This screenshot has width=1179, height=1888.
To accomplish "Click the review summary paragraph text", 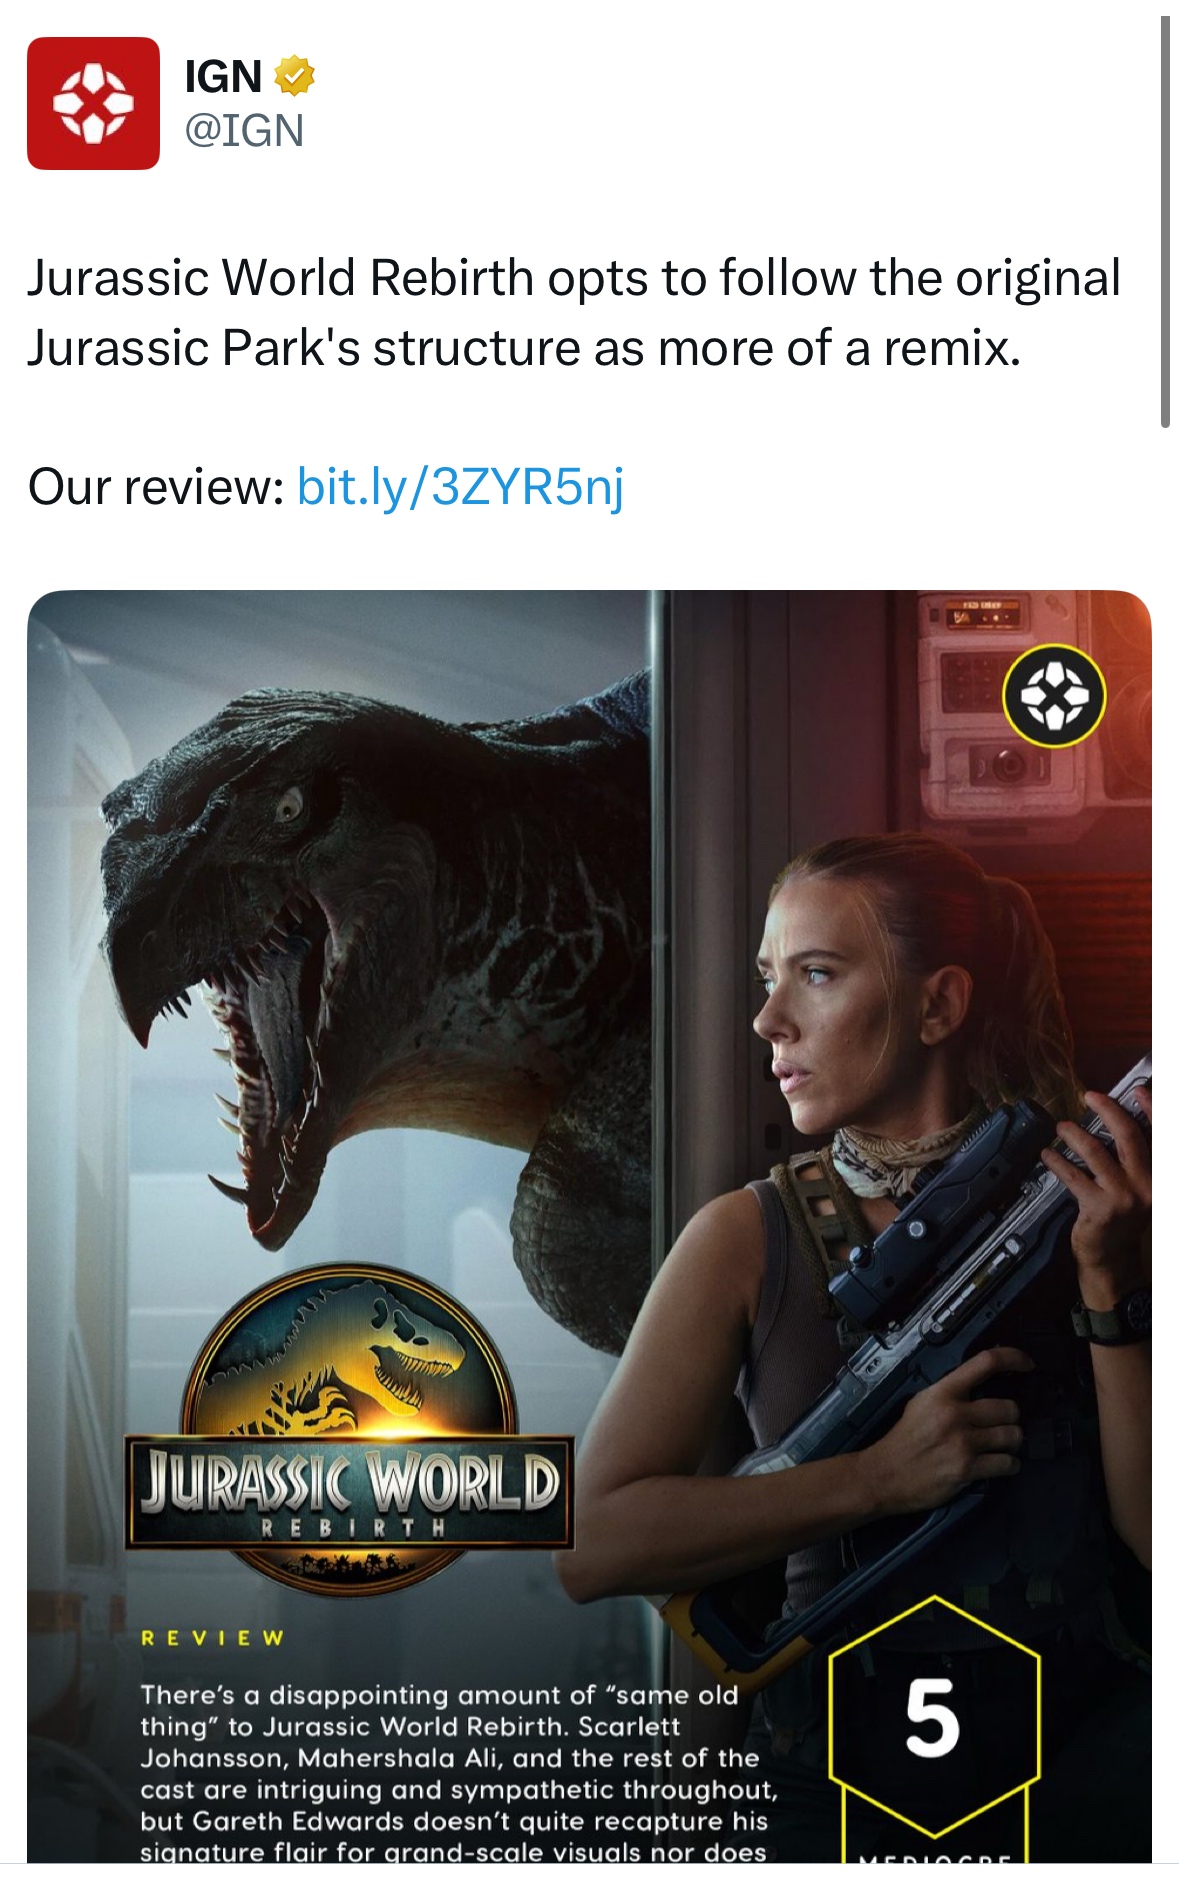I will pyautogui.click(x=459, y=1773).
